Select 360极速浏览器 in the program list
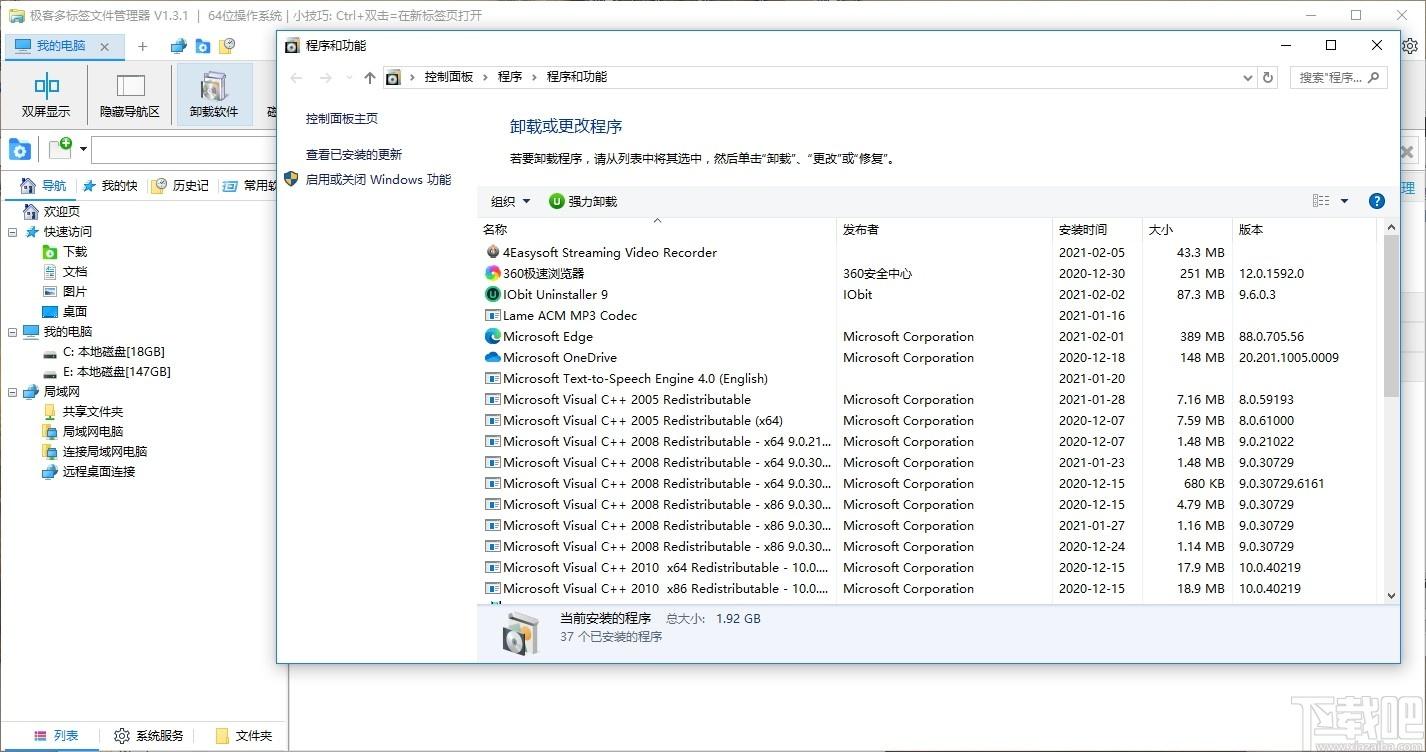 coord(930,274)
